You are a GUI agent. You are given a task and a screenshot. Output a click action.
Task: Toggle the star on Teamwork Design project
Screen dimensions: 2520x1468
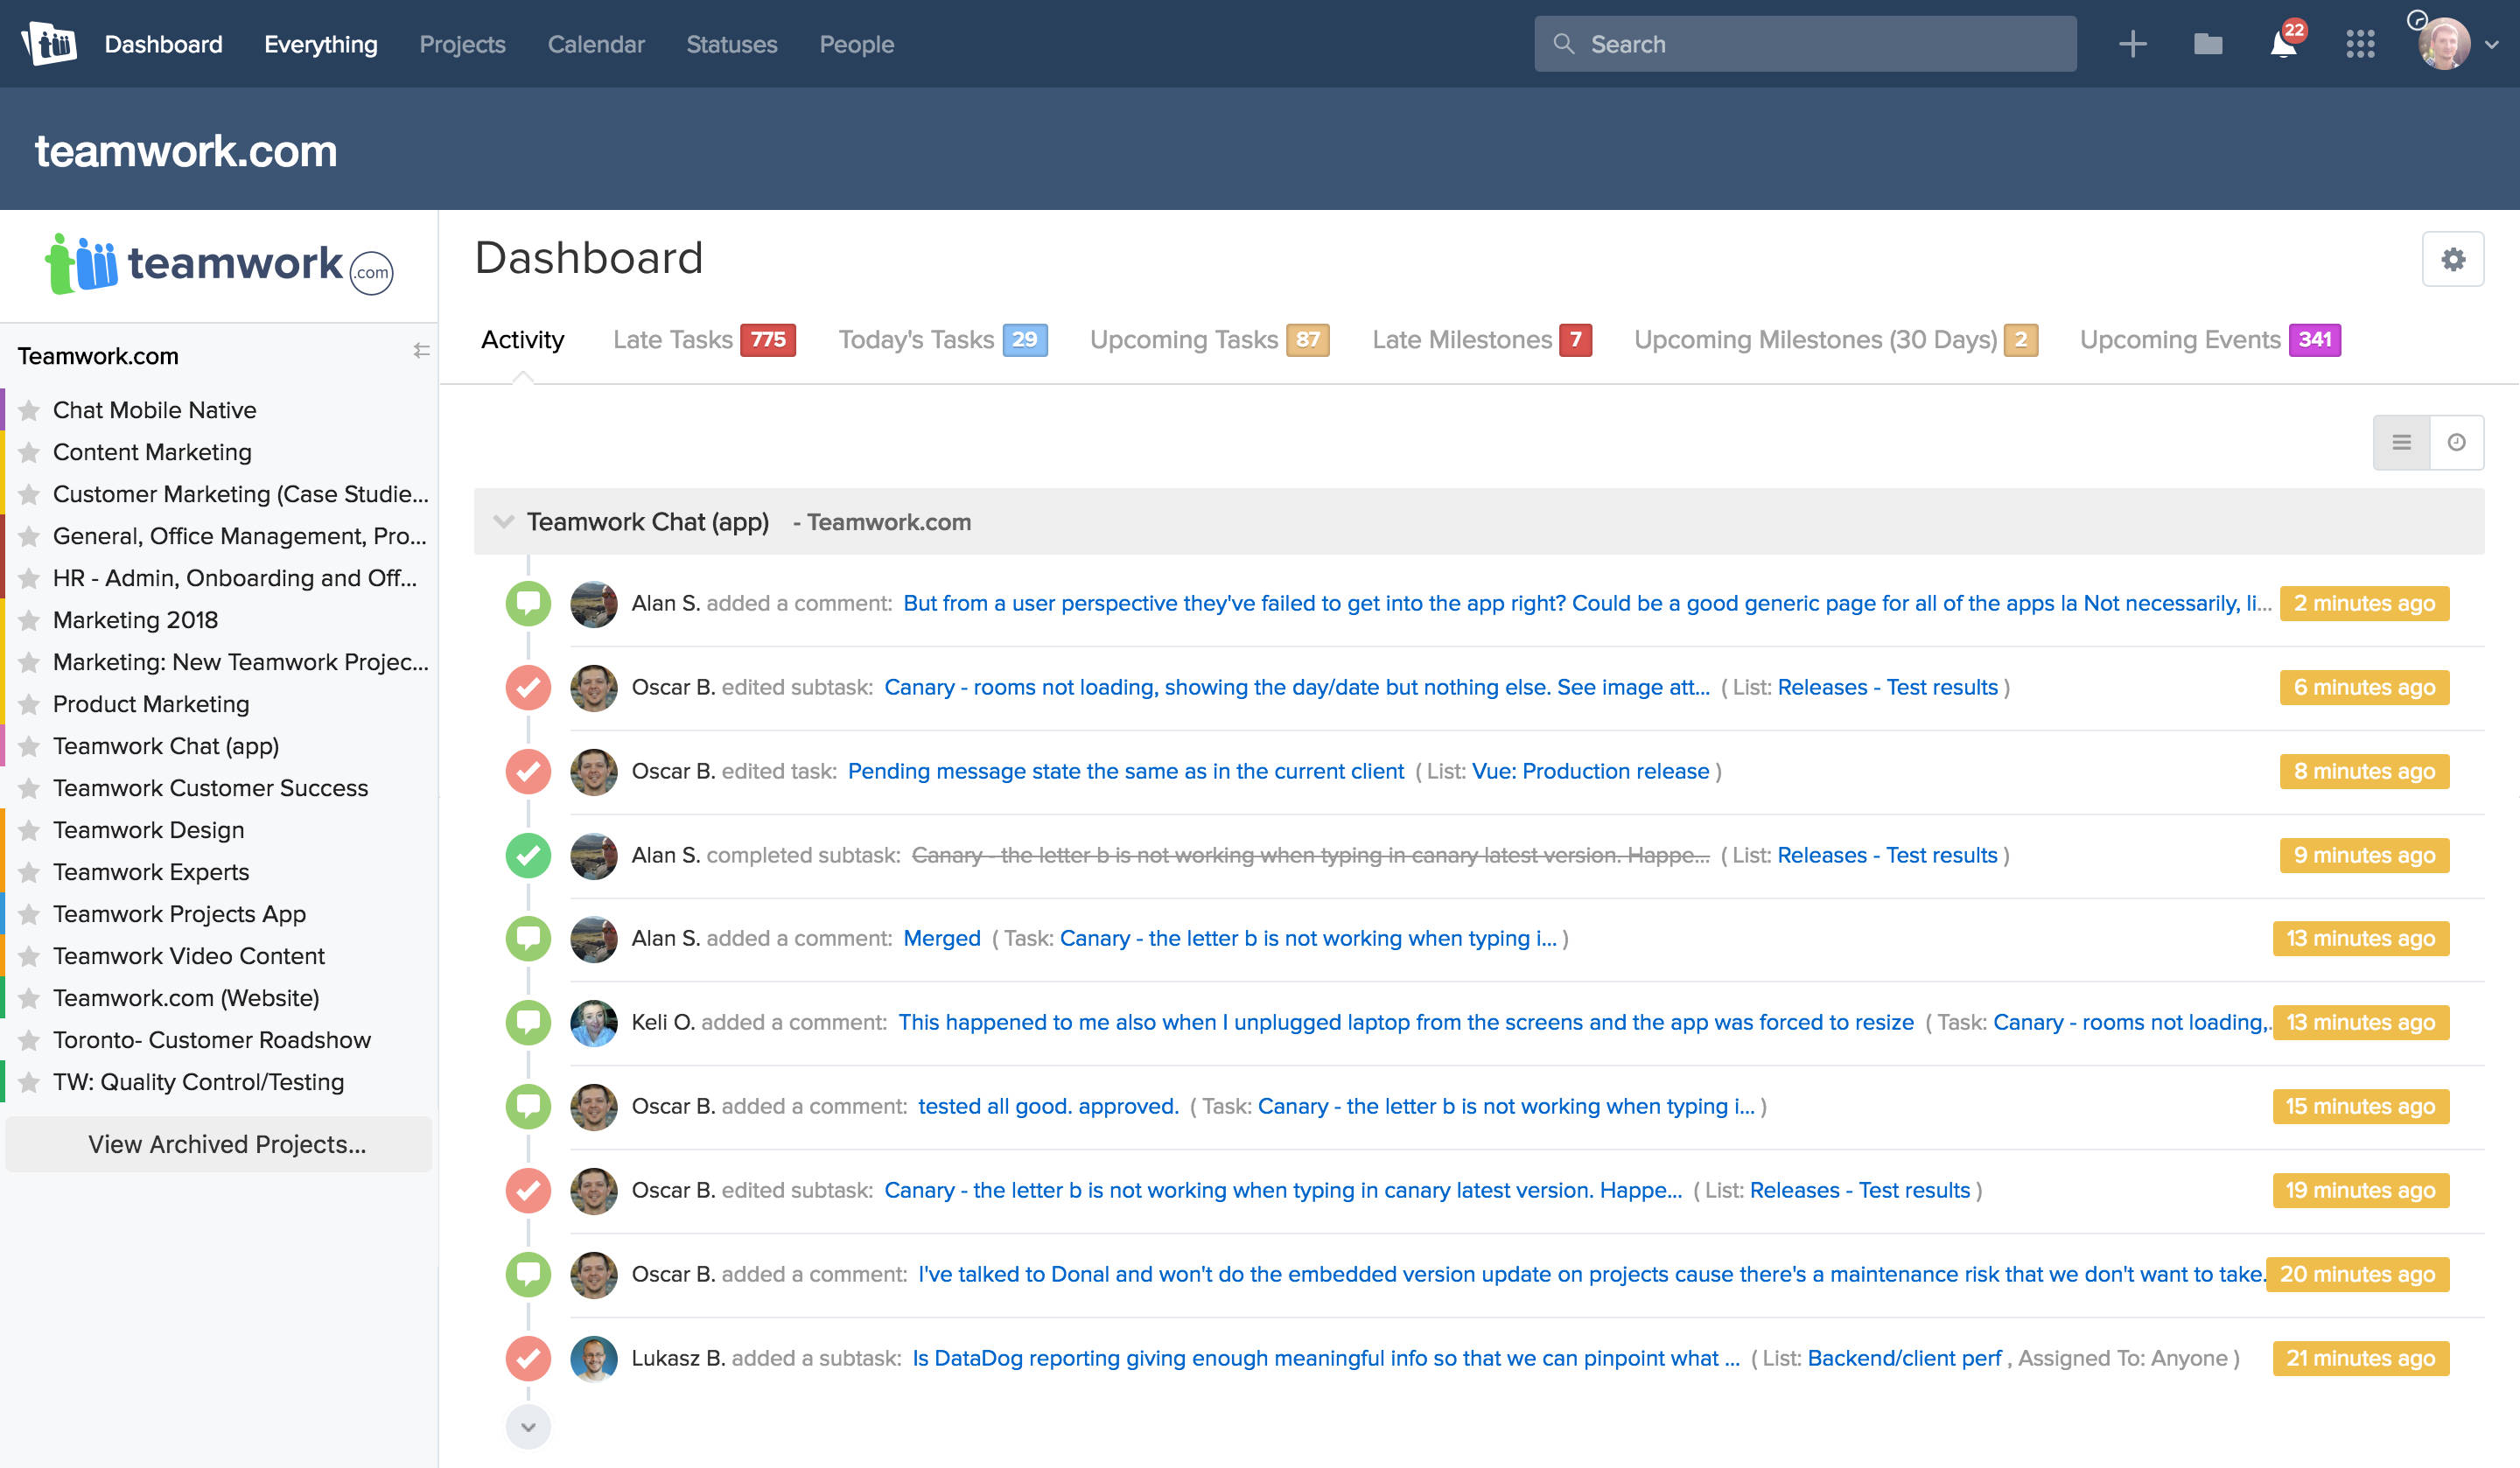tap(28, 829)
